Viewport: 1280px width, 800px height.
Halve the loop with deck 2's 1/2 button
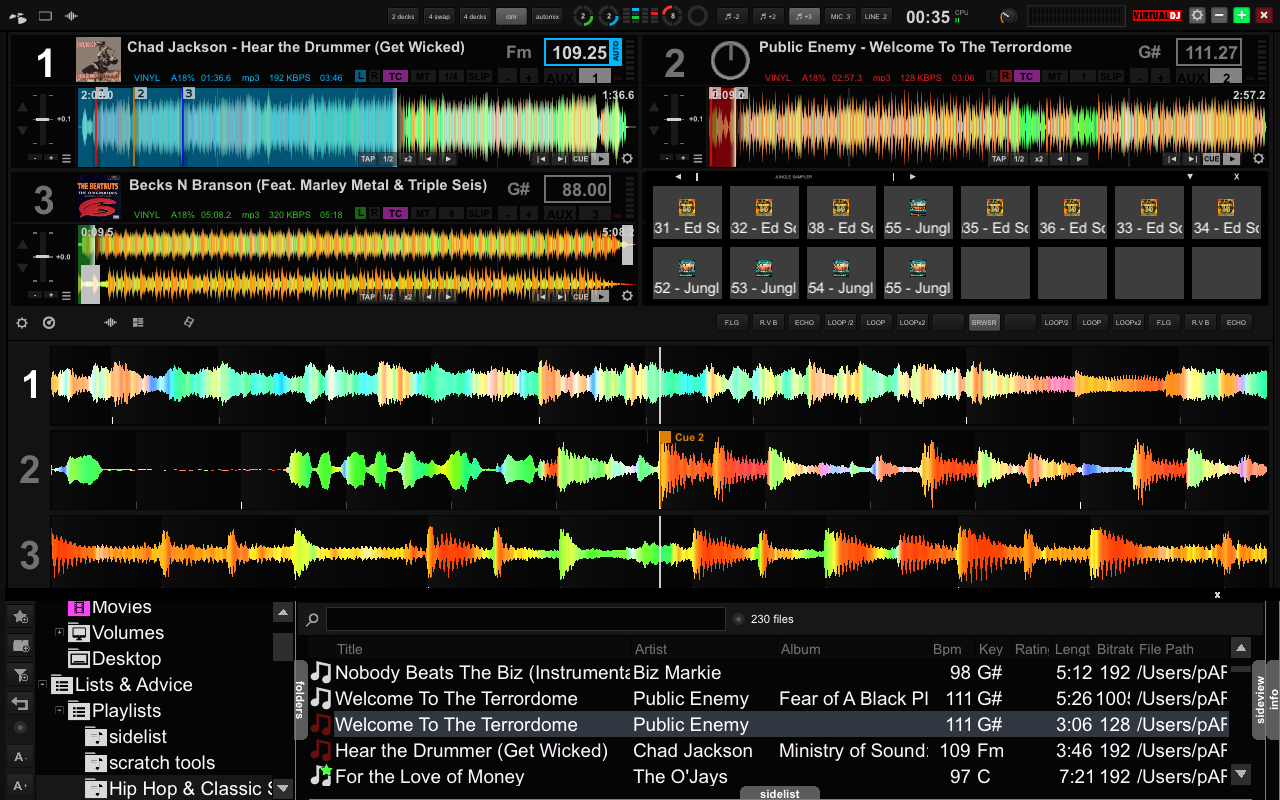pyautogui.click(x=1019, y=159)
